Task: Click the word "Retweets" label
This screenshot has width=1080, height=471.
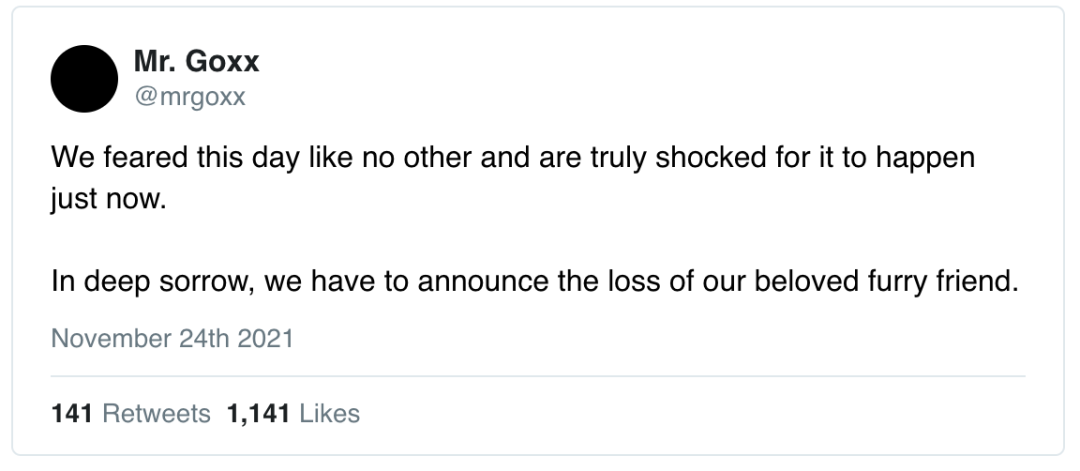Action: coord(157,413)
